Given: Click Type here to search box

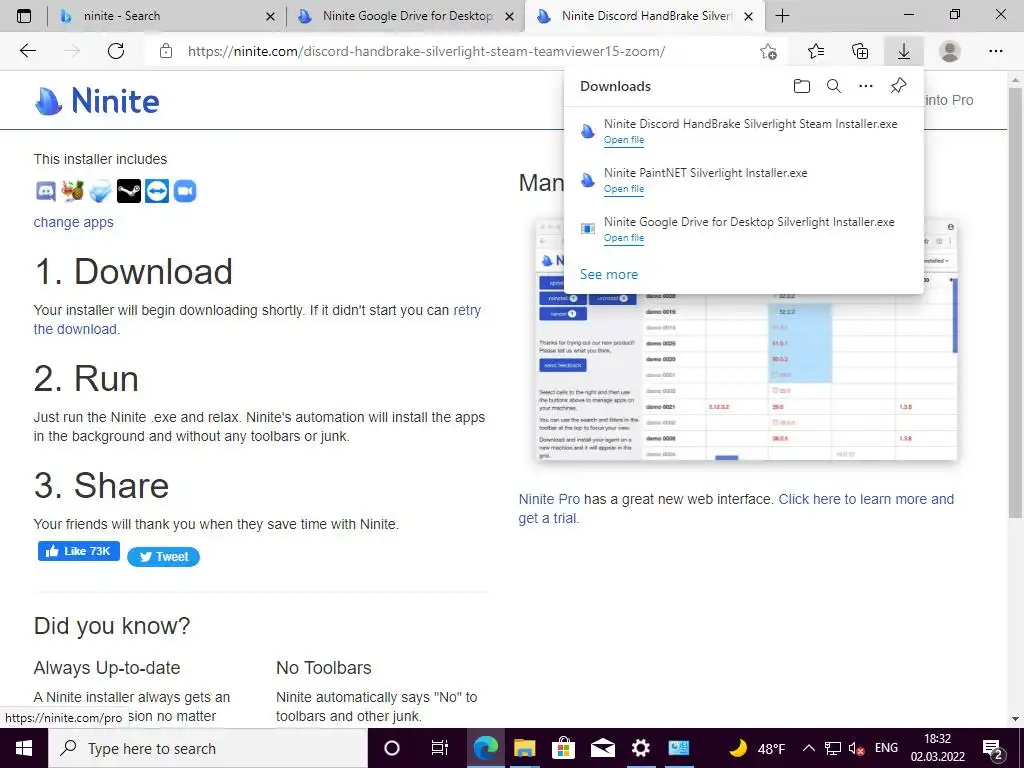Looking at the screenshot, I should (208, 748).
